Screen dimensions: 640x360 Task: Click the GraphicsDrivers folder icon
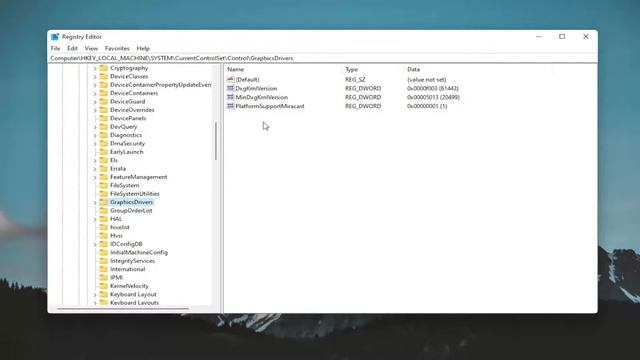click(104, 202)
